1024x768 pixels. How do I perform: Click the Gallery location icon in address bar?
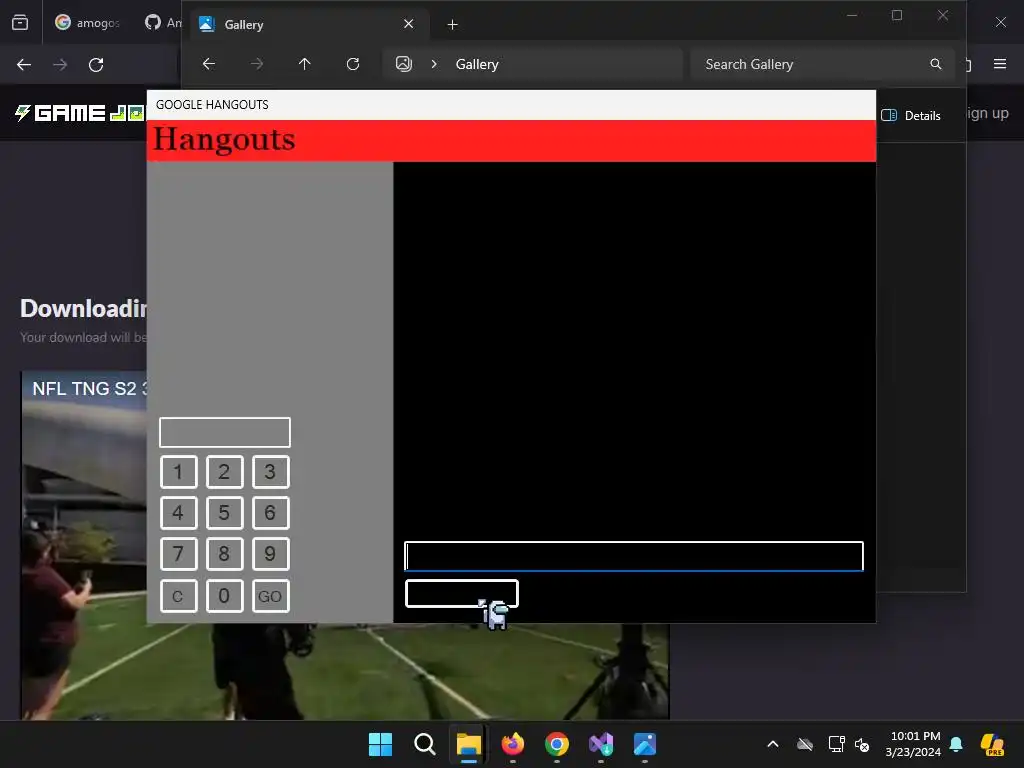click(404, 64)
